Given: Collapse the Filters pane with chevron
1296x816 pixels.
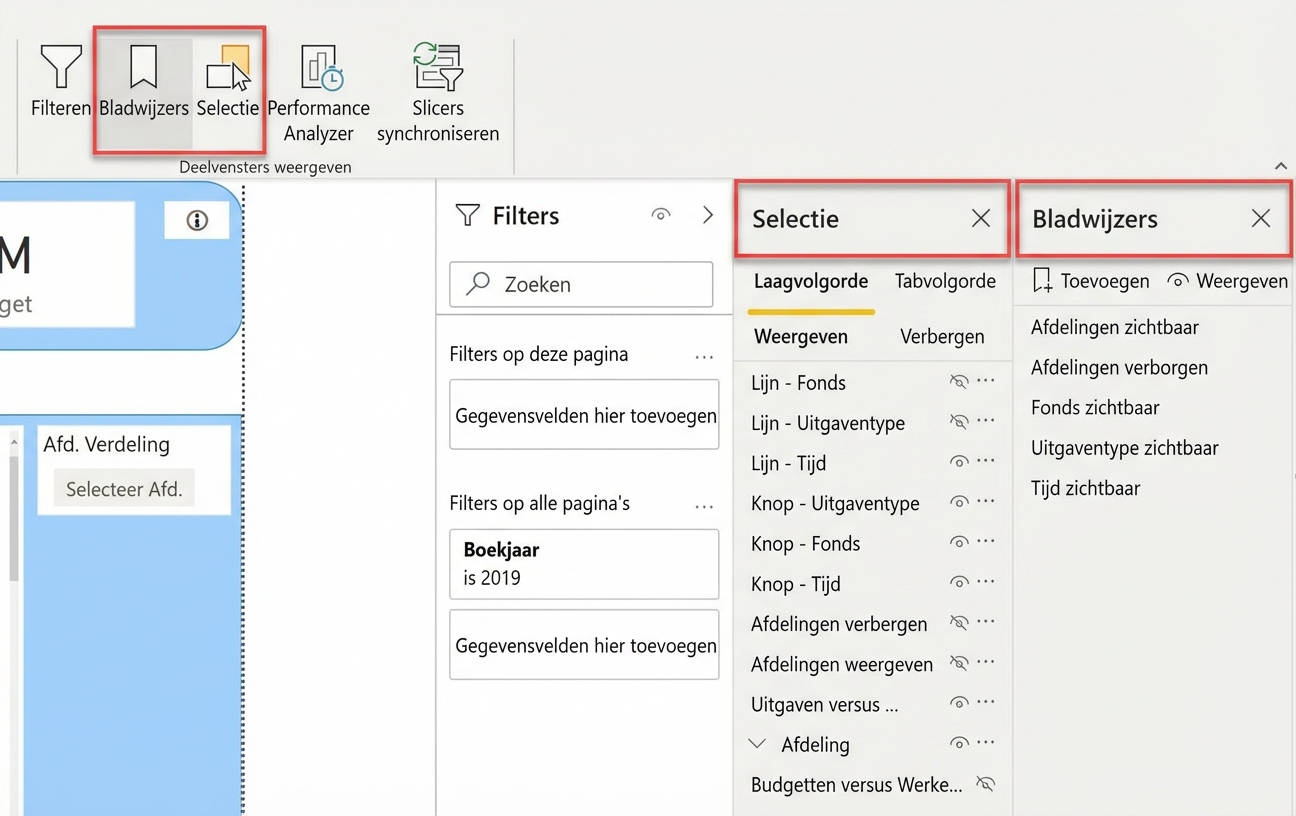Looking at the screenshot, I should pos(708,215).
